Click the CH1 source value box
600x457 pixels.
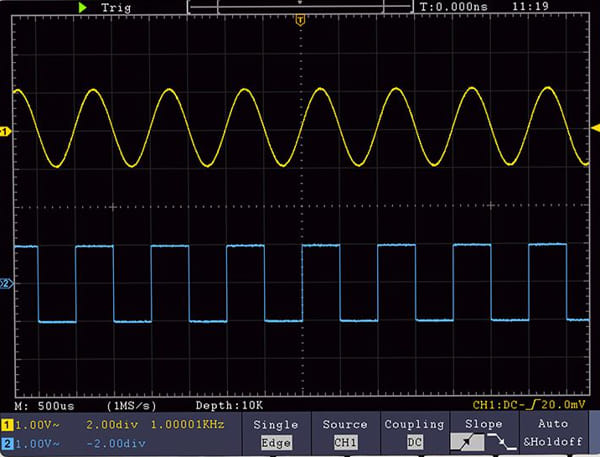(346, 442)
